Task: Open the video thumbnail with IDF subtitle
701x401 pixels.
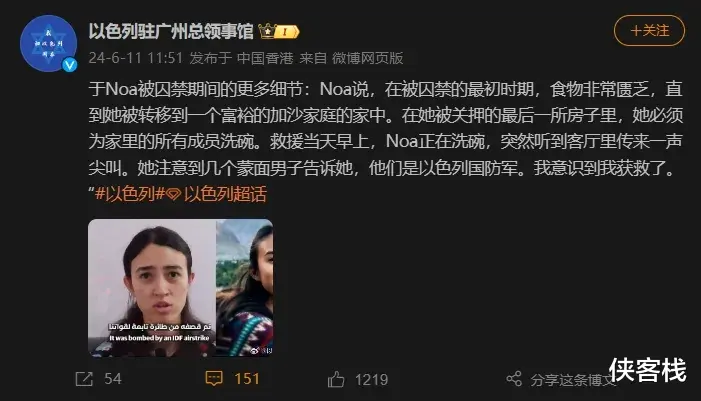Action: (152, 287)
